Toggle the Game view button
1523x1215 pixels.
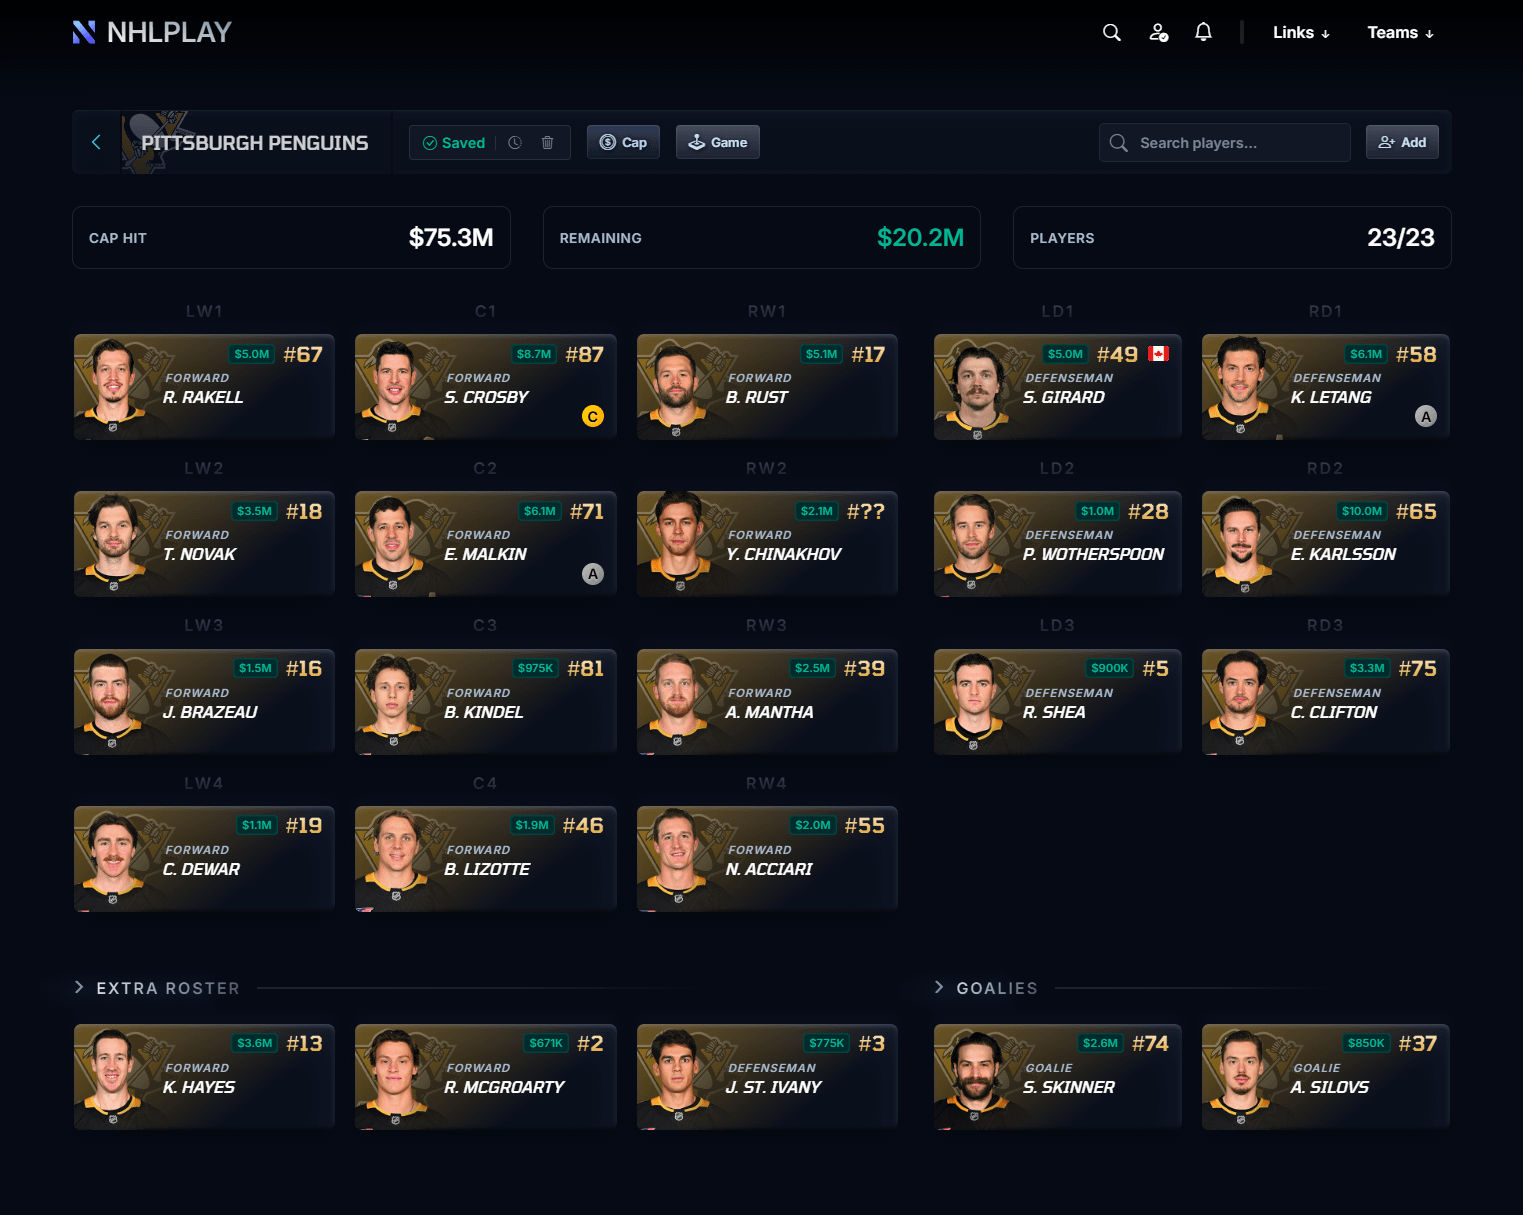(x=717, y=143)
